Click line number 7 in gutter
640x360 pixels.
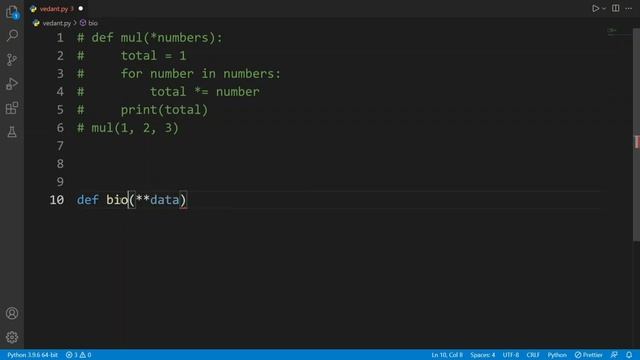[x=60, y=146]
